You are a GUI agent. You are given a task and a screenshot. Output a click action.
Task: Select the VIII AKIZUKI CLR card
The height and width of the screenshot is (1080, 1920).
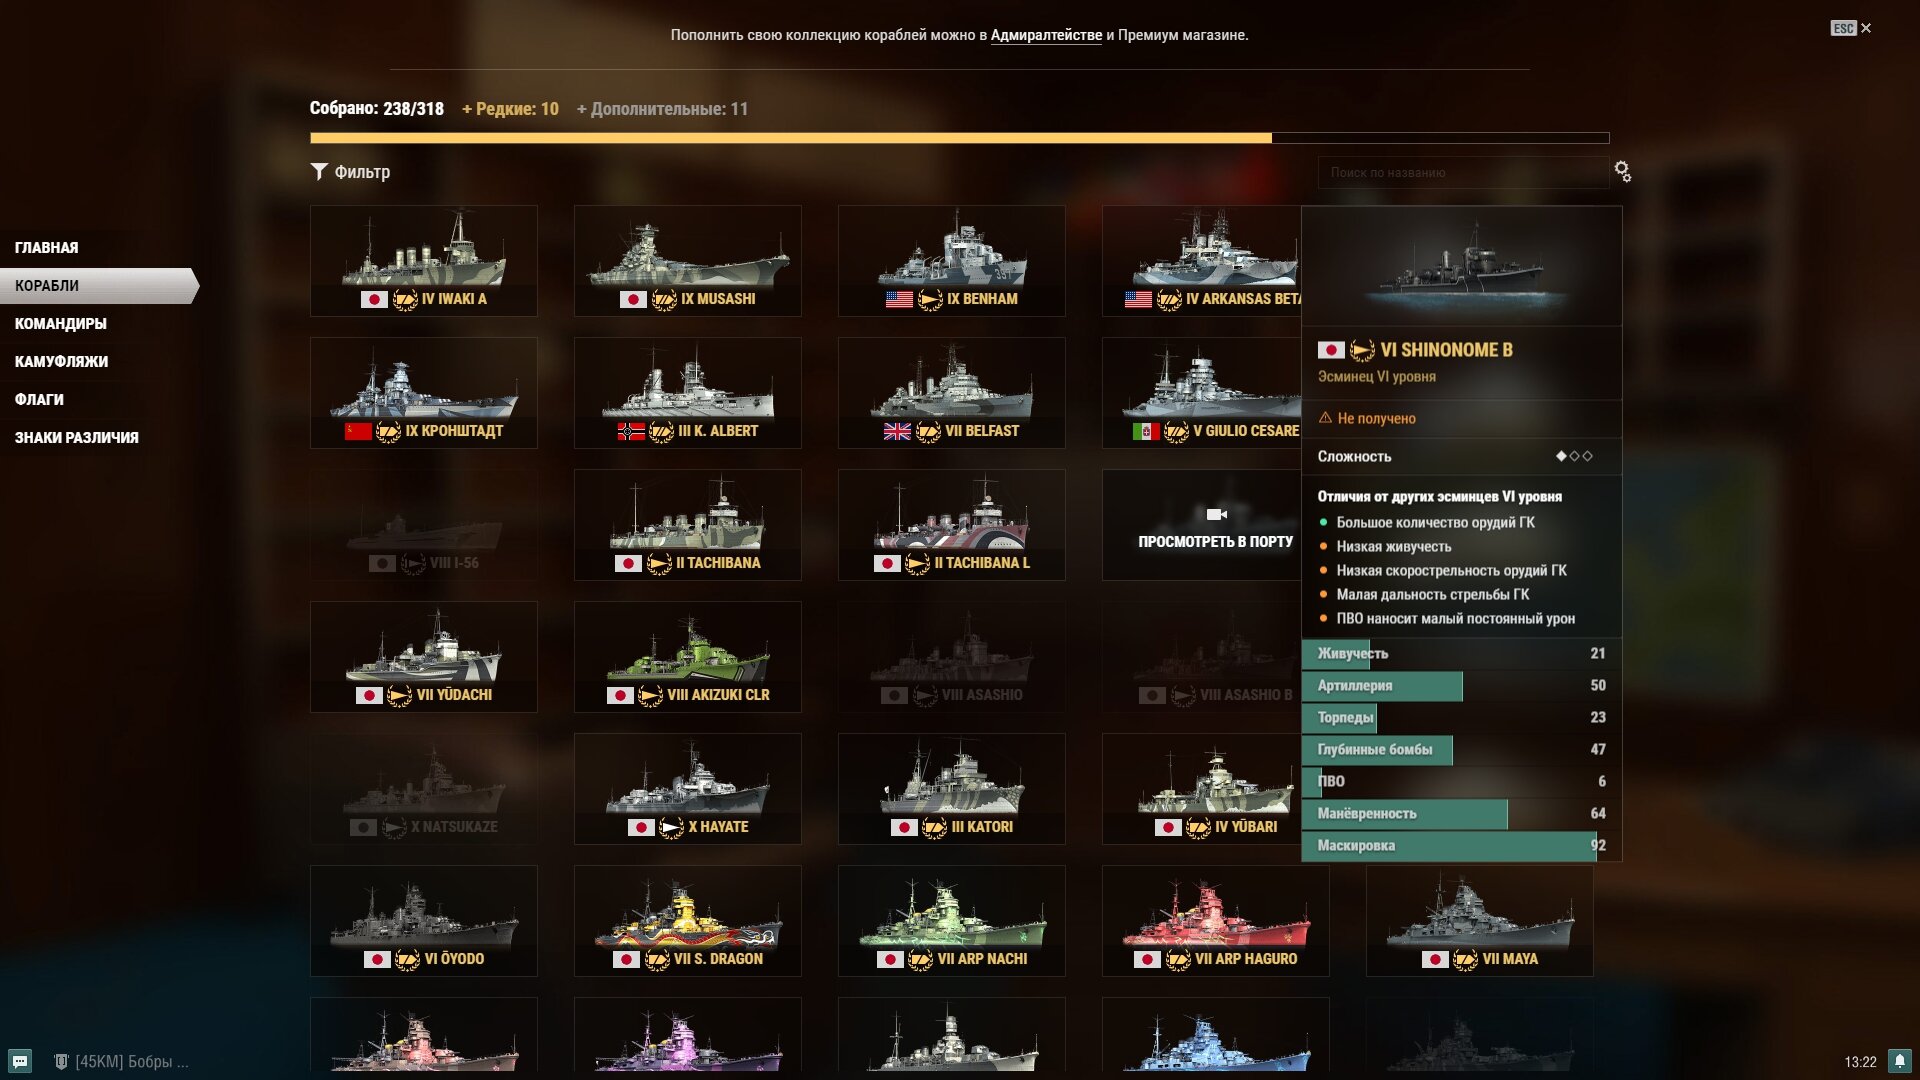pyautogui.click(x=688, y=657)
